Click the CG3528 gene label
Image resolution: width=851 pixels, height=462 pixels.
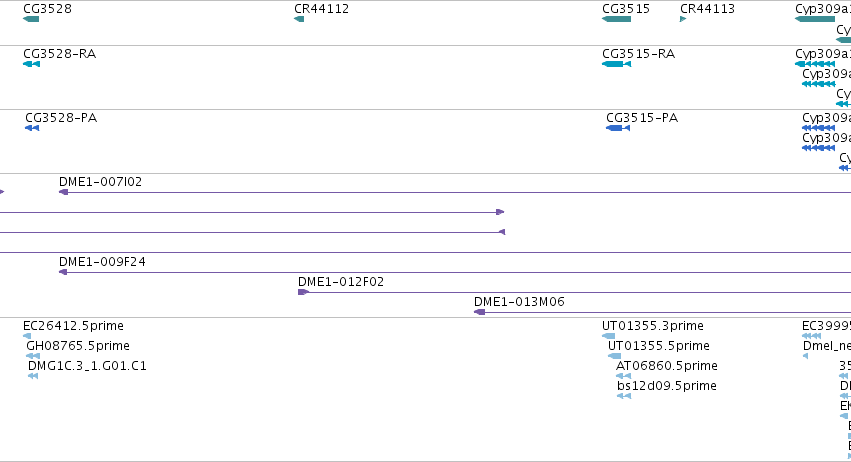click(x=47, y=9)
